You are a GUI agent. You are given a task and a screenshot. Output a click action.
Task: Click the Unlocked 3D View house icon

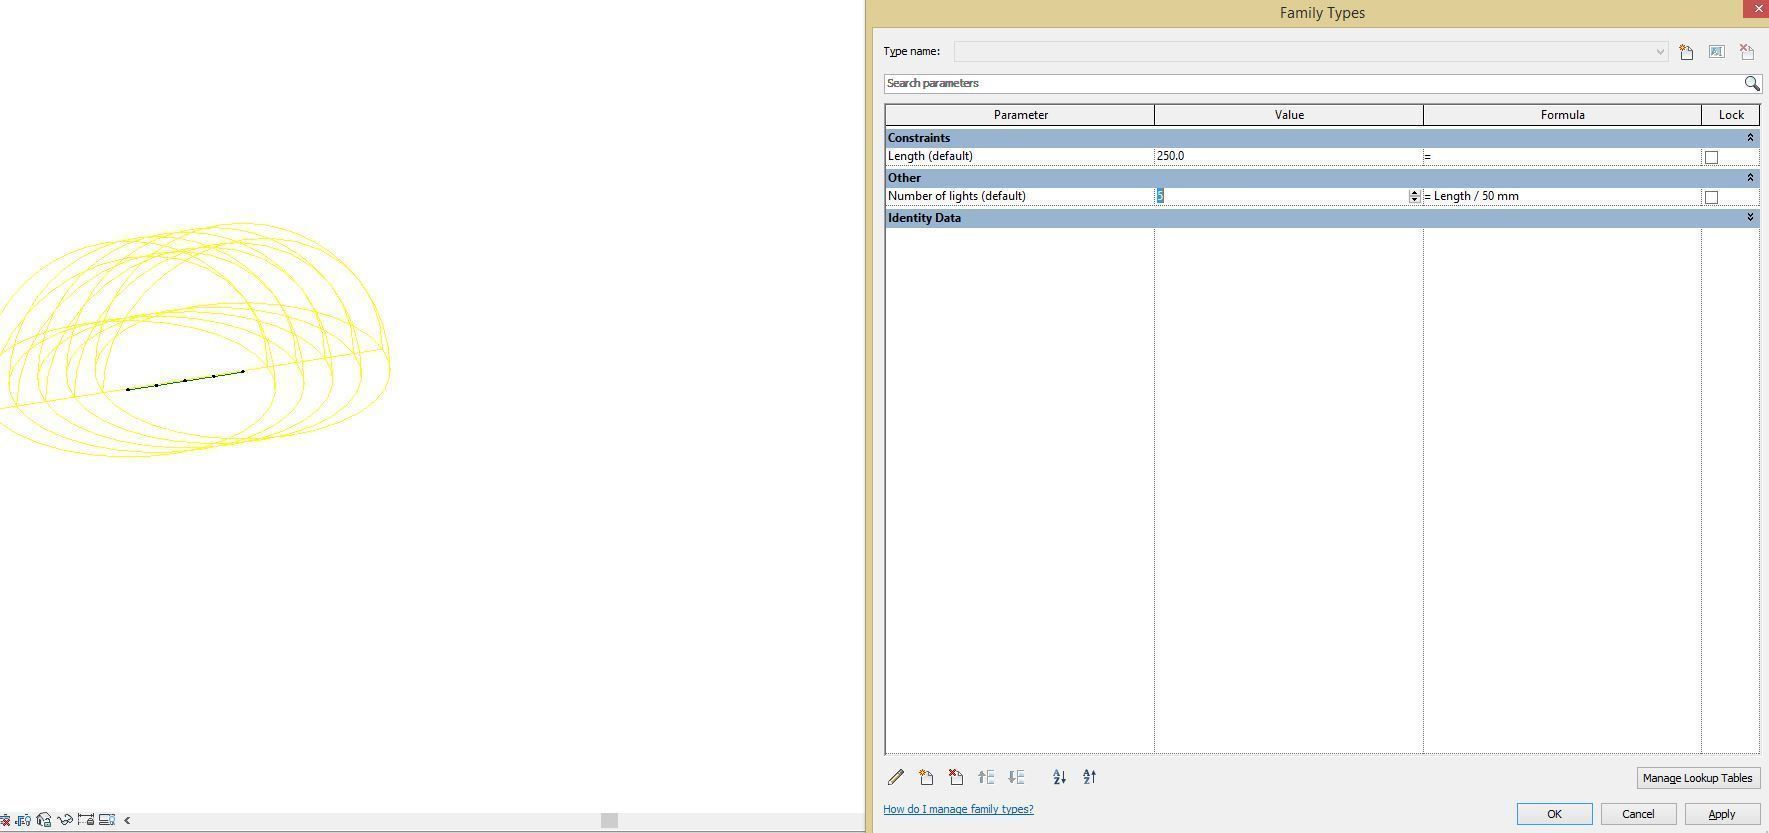pos(44,820)
